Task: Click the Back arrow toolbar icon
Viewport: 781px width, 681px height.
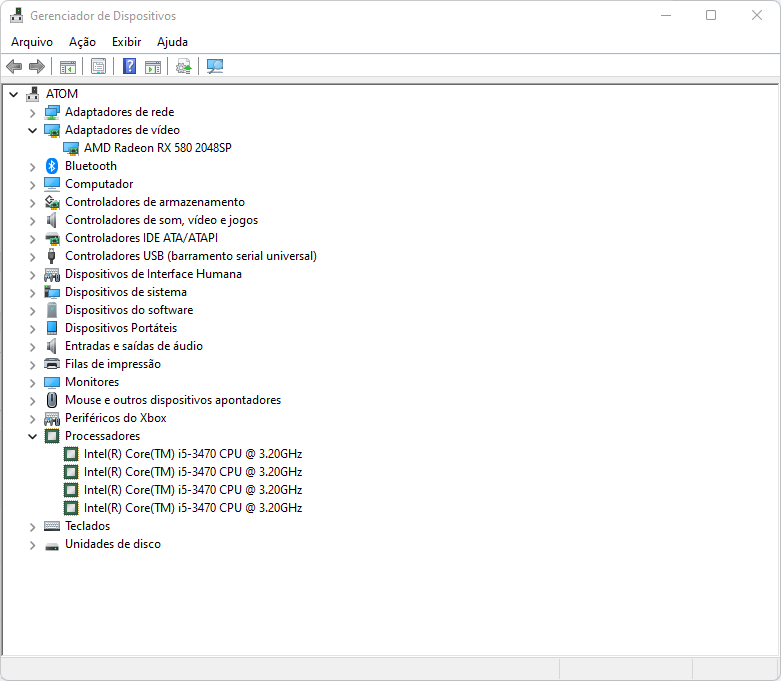Action: 14,66
